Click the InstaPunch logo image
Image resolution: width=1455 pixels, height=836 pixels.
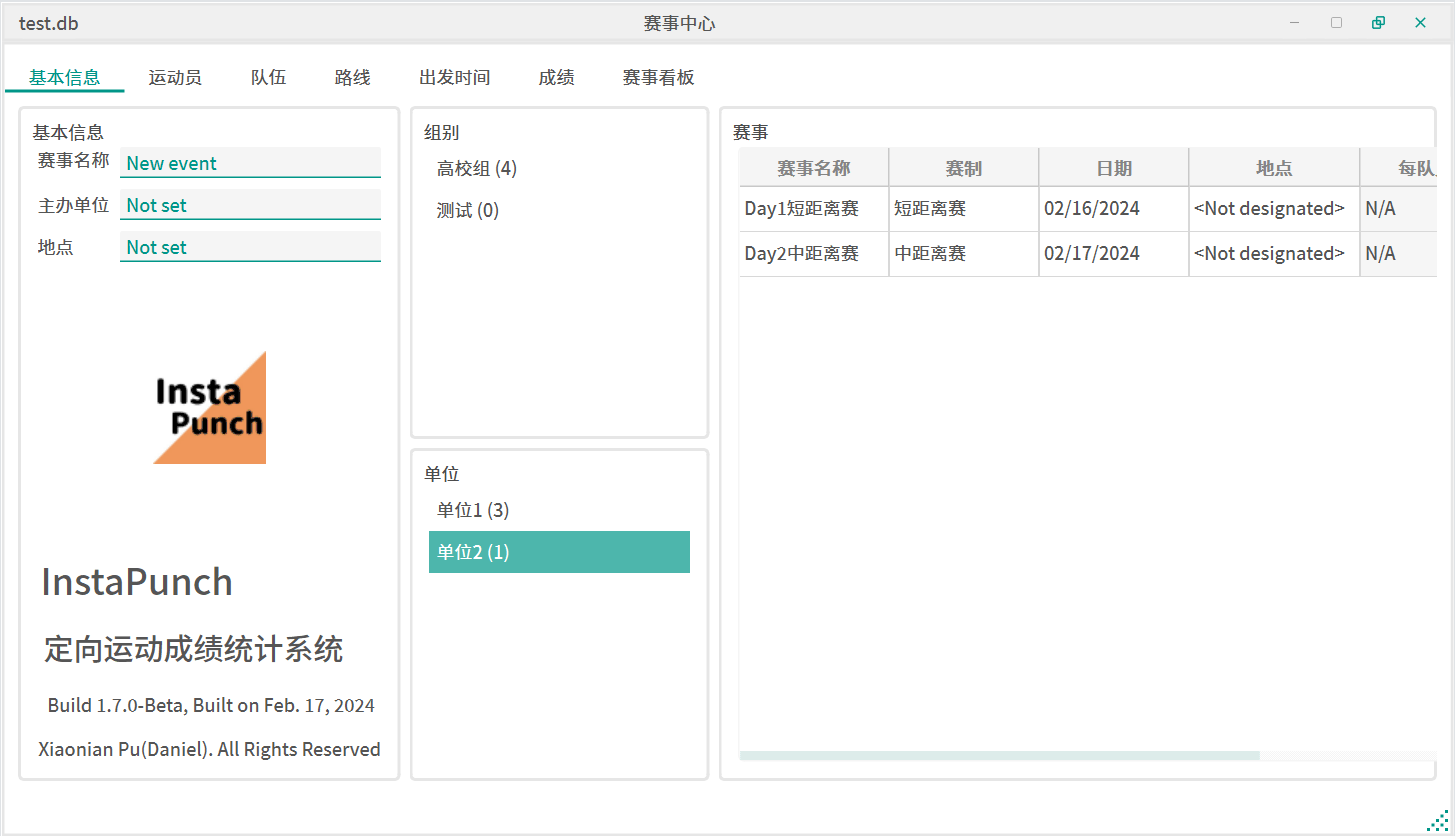point(210,408)
